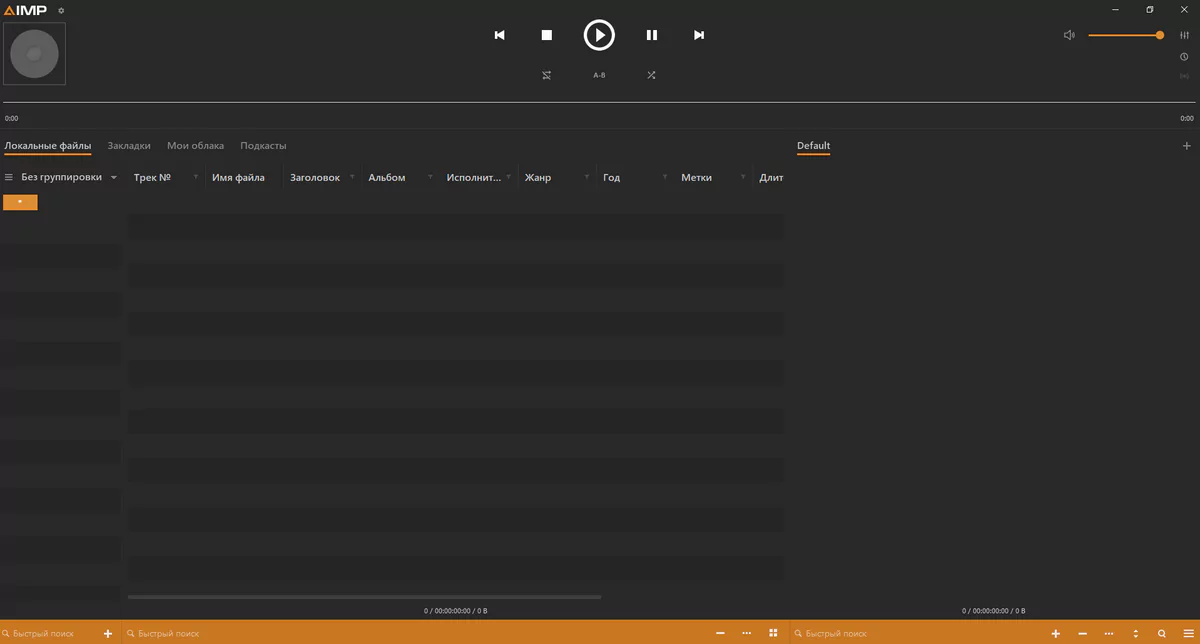Open filter dropdown for Альбом column
Screen dimensions: 1200x644
tap(430, 178)
